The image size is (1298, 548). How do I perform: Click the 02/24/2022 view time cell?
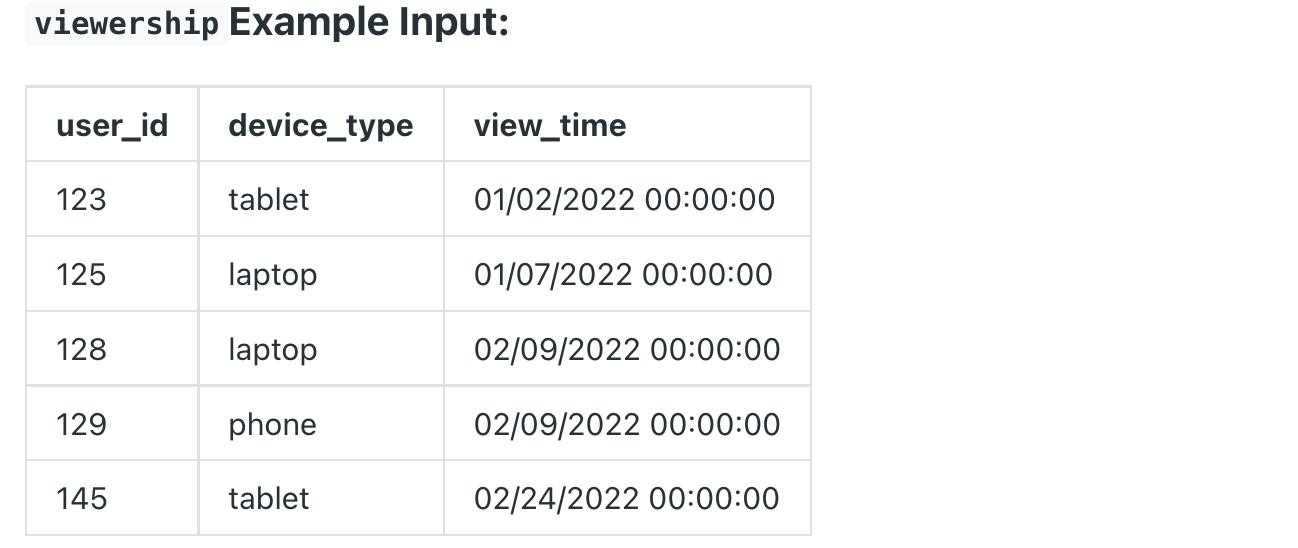pyautogui.click(x=627, y=498)
